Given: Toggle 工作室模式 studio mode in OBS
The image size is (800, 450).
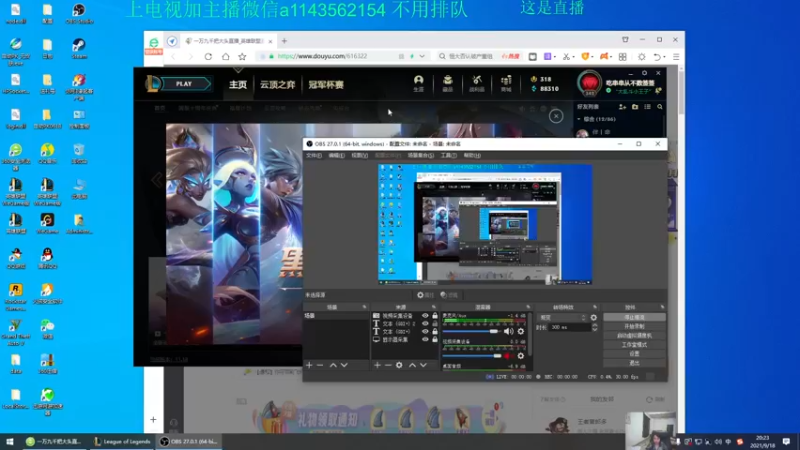Looking at the screenshot, I should pos(634,345).
